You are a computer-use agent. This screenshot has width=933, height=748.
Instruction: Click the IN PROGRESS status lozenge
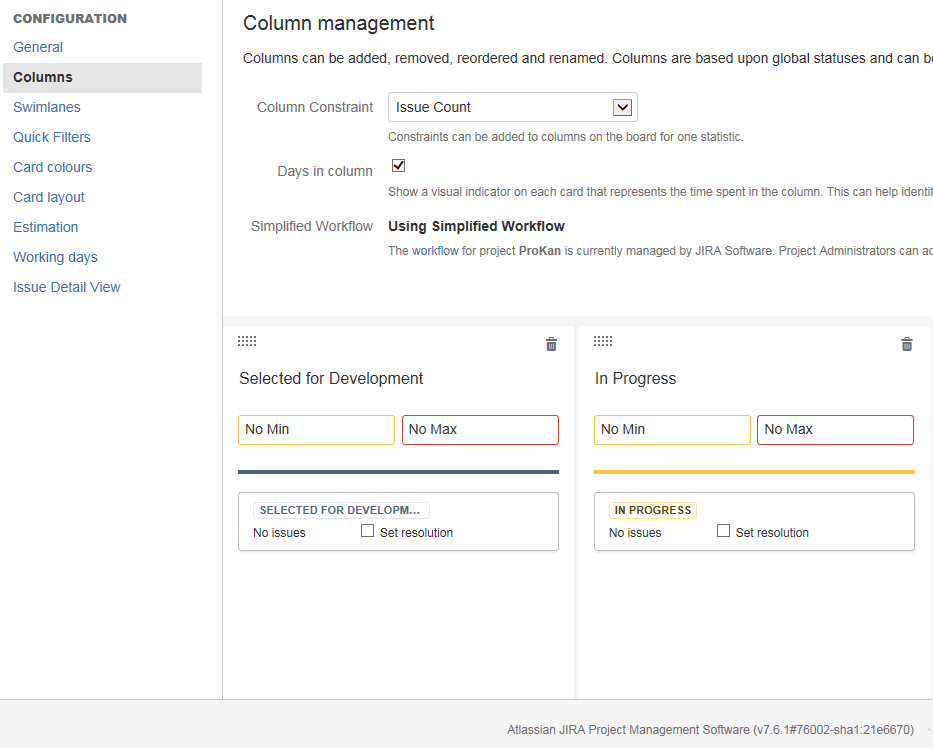(652, 510)
